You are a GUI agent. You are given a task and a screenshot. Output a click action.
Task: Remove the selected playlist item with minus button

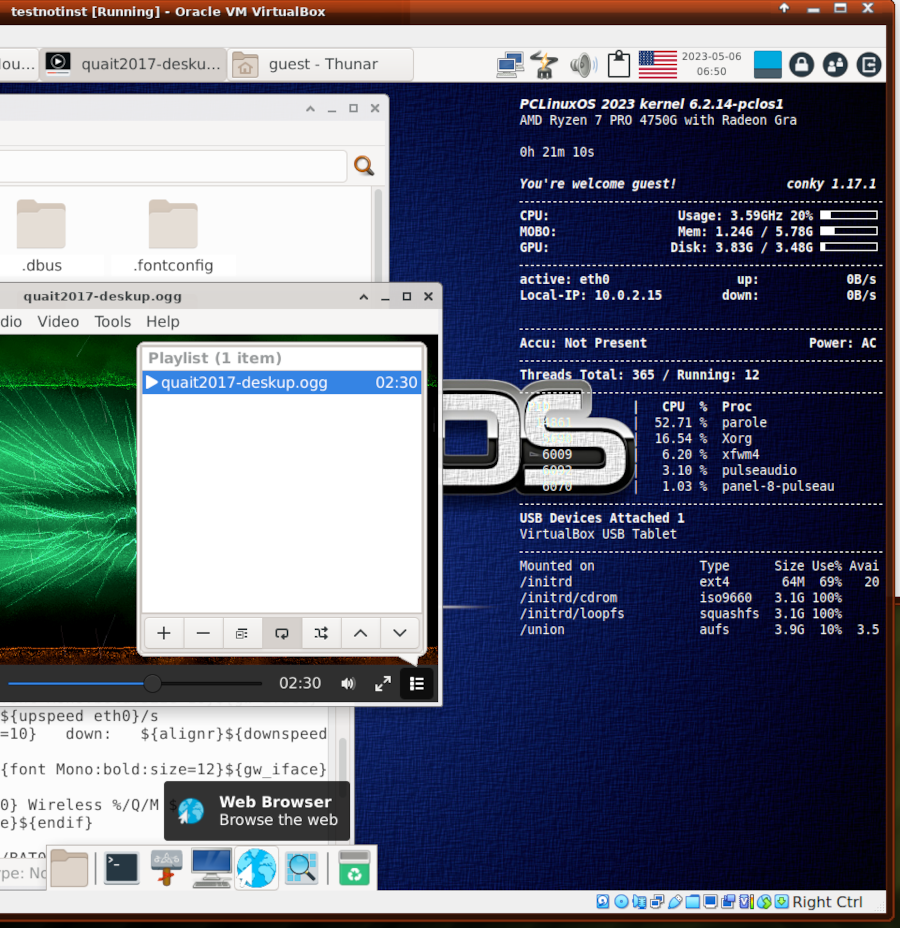point(203,633)
